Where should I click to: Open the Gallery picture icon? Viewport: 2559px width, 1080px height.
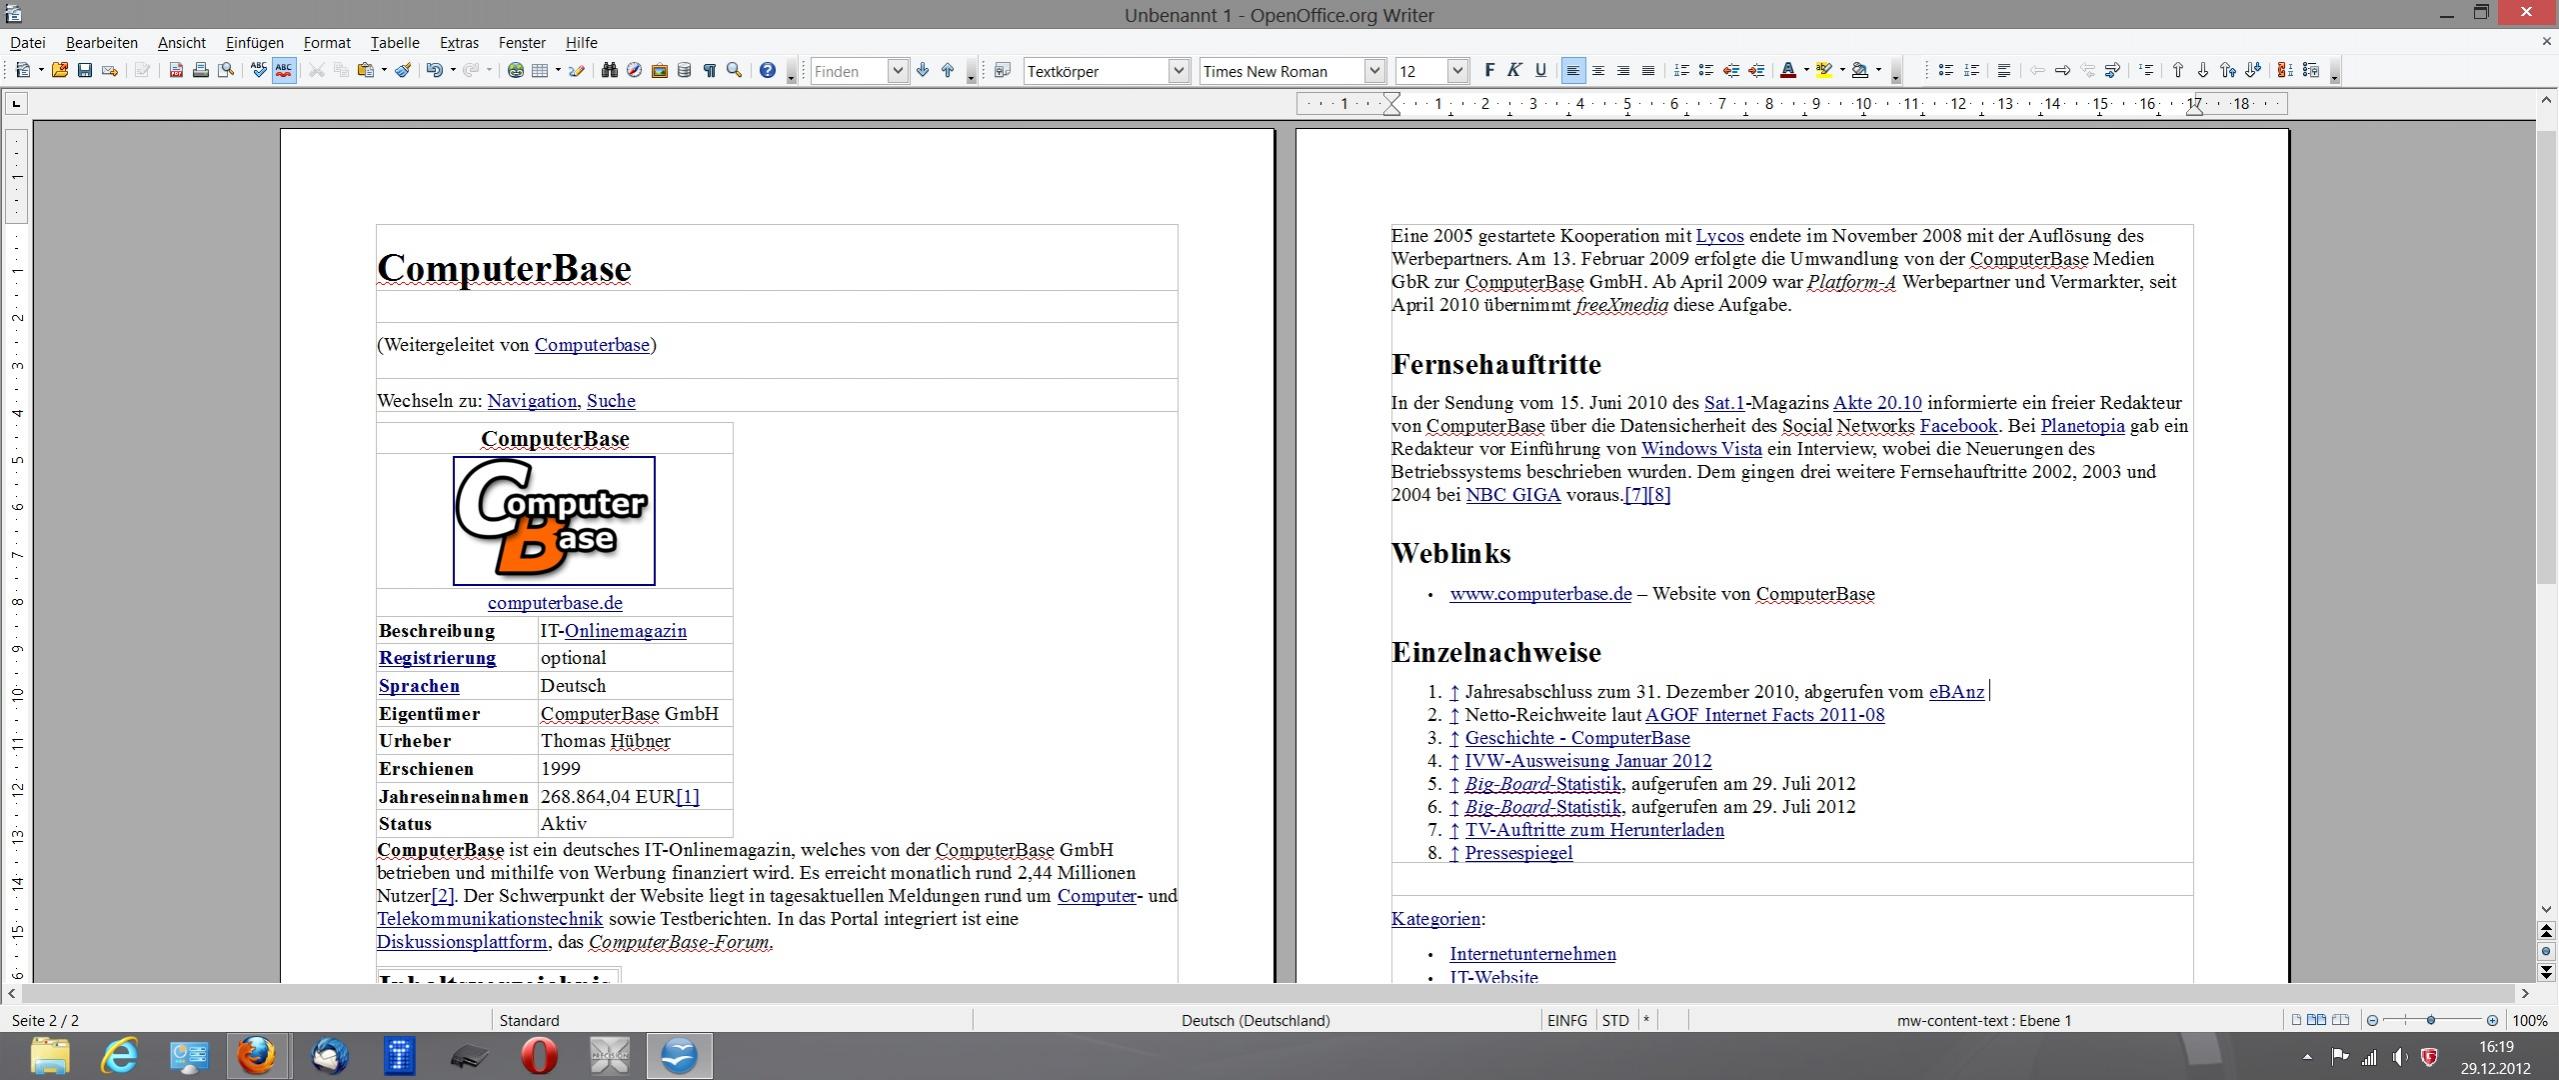(x=659, y=71)
